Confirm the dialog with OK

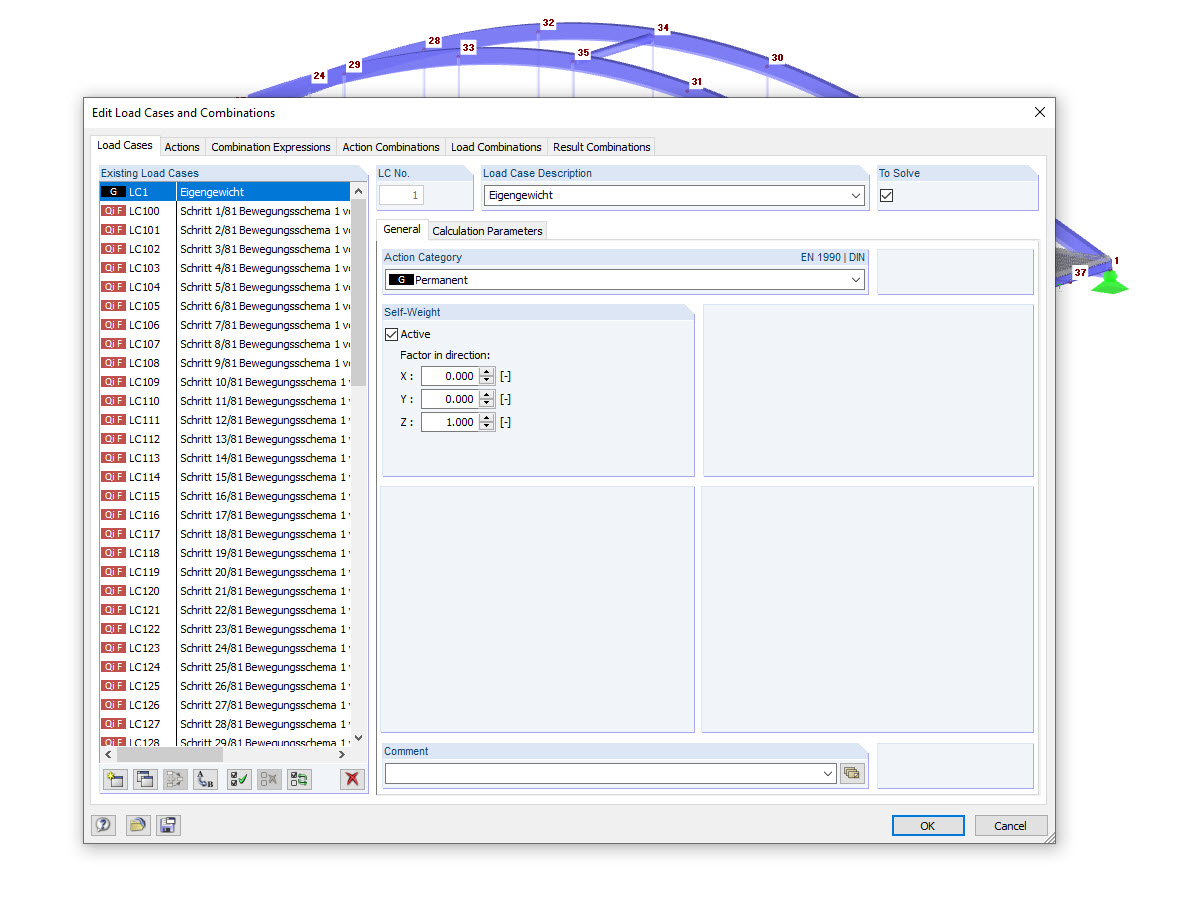click(927, 825)
